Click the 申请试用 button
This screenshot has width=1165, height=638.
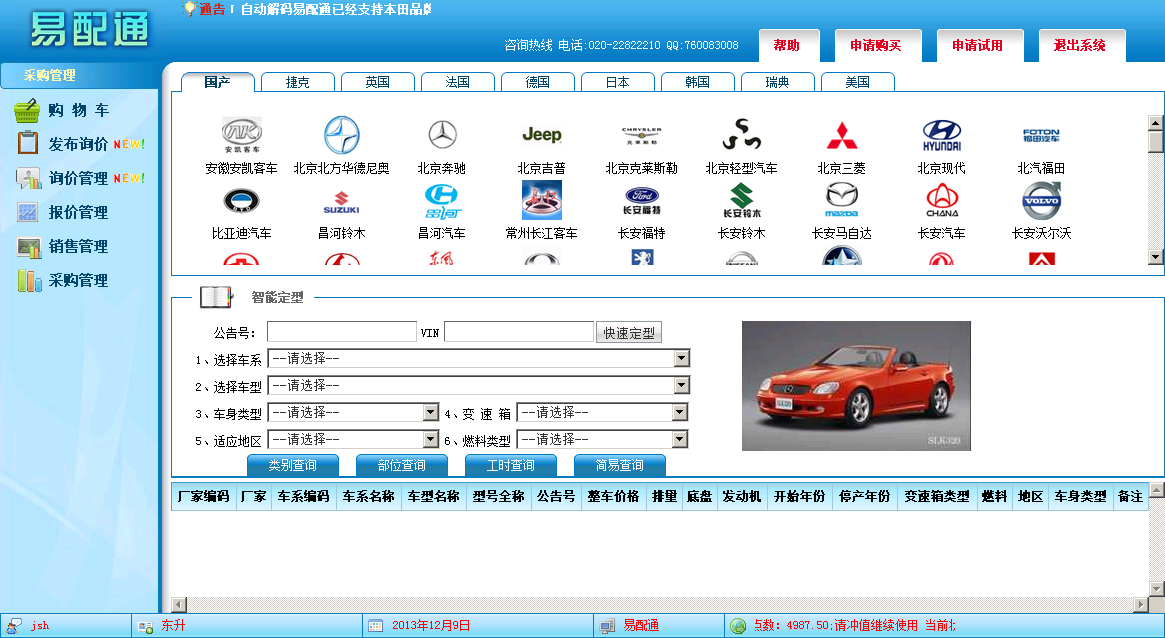[980, 46]
